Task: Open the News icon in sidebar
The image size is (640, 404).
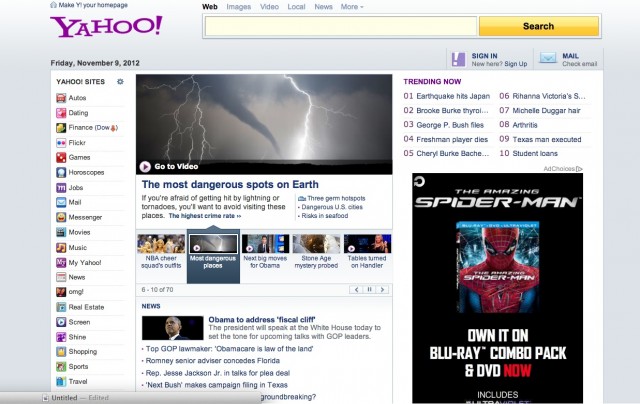Action: pos(61,277)
